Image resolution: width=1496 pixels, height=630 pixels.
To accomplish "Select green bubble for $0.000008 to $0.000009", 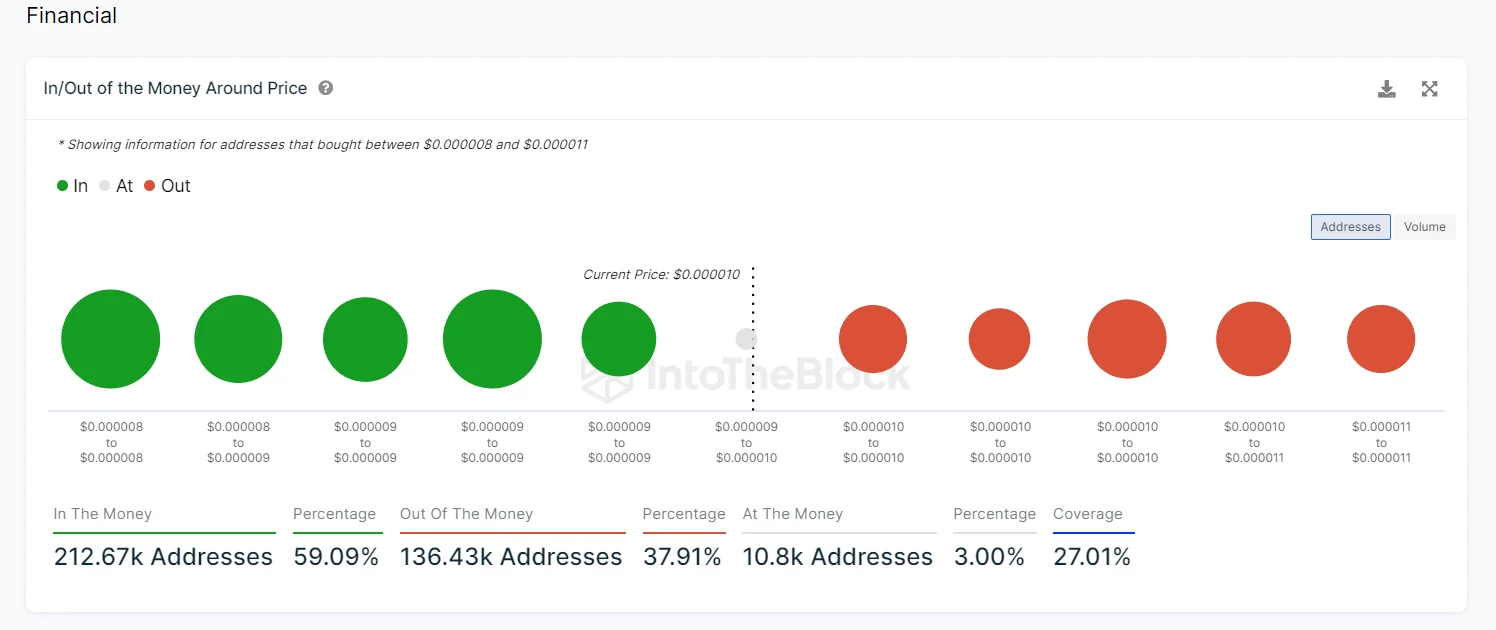I will [238, 339].
